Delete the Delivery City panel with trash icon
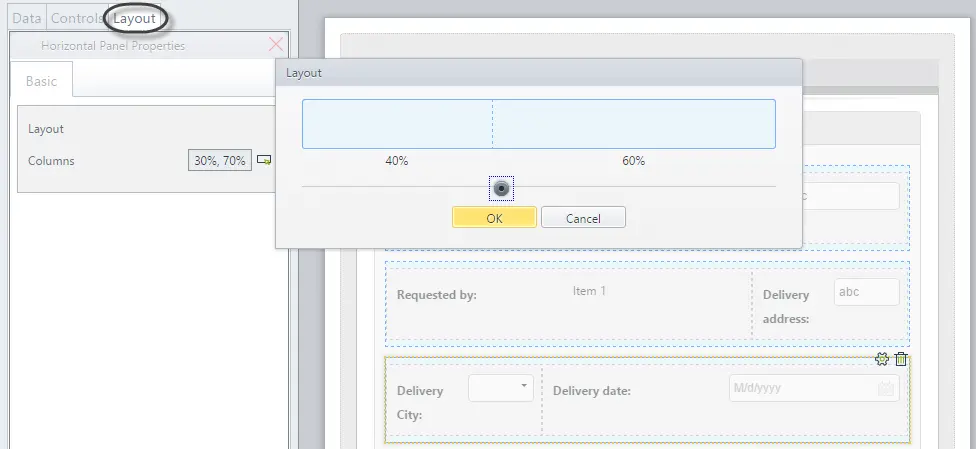Viewport: 976px width, 449px height. click(x=901, y=359)
